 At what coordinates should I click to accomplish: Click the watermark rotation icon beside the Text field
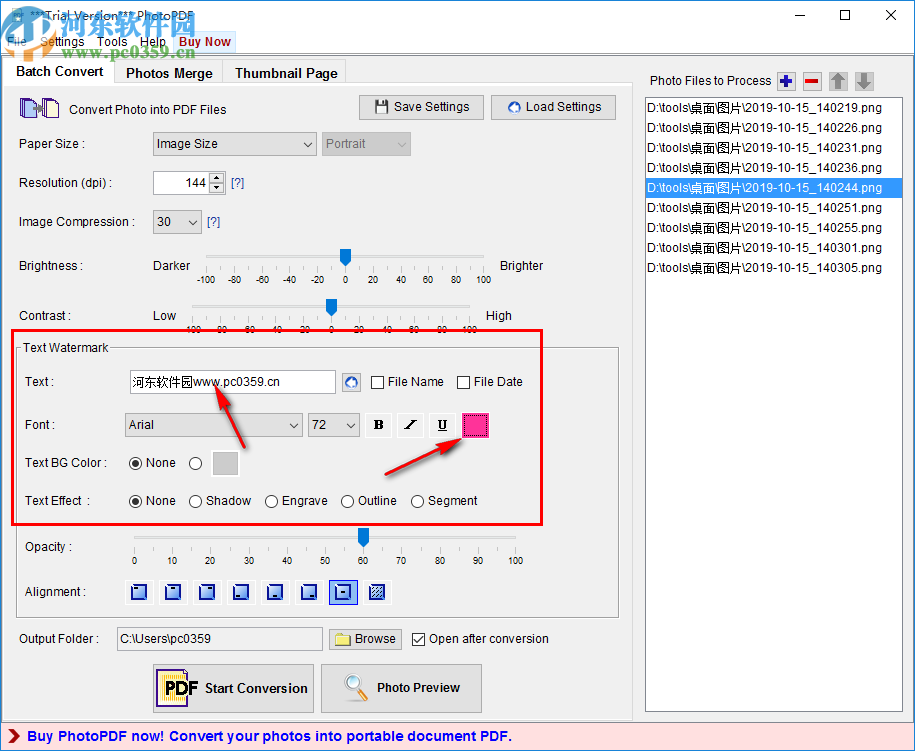(x=351, y=382)
